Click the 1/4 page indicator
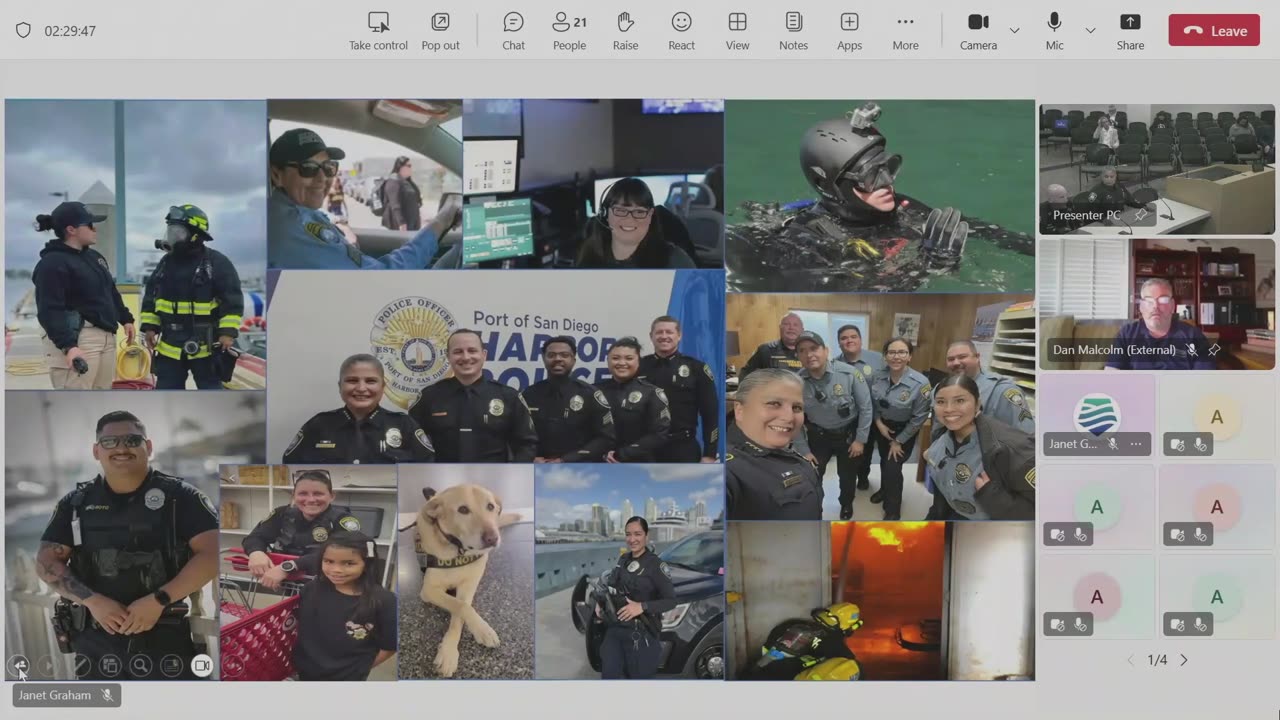Image resolution: width=1280 pixels, height=720 pixels. coord(1157,660)
